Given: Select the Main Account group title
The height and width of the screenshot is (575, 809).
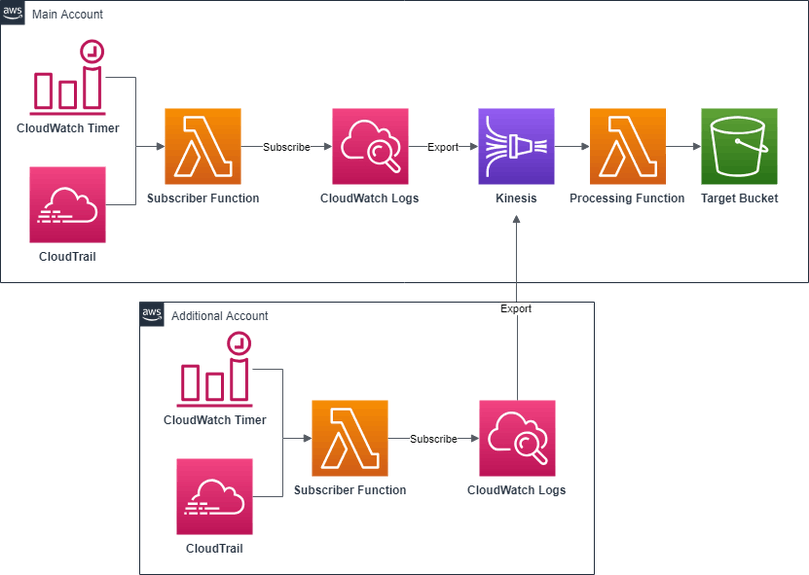Looking at the screenshot, I should tap(67, 15).
